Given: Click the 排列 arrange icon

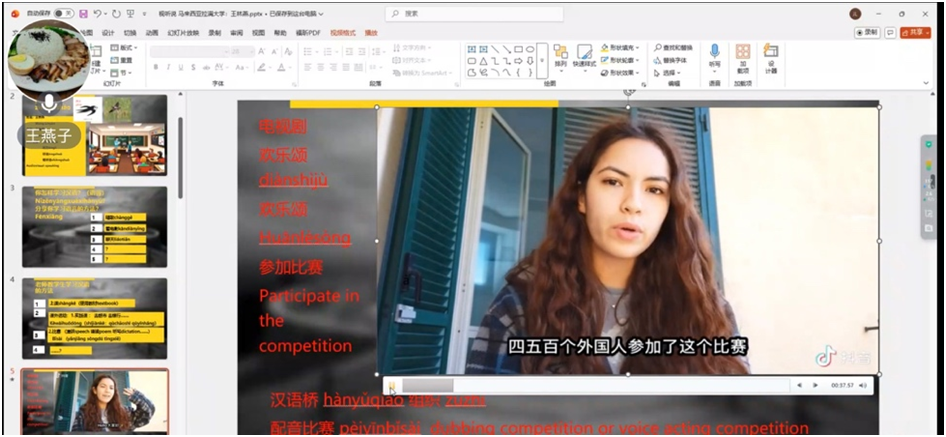Looking at the screenshot, I should tap(560, 56).
